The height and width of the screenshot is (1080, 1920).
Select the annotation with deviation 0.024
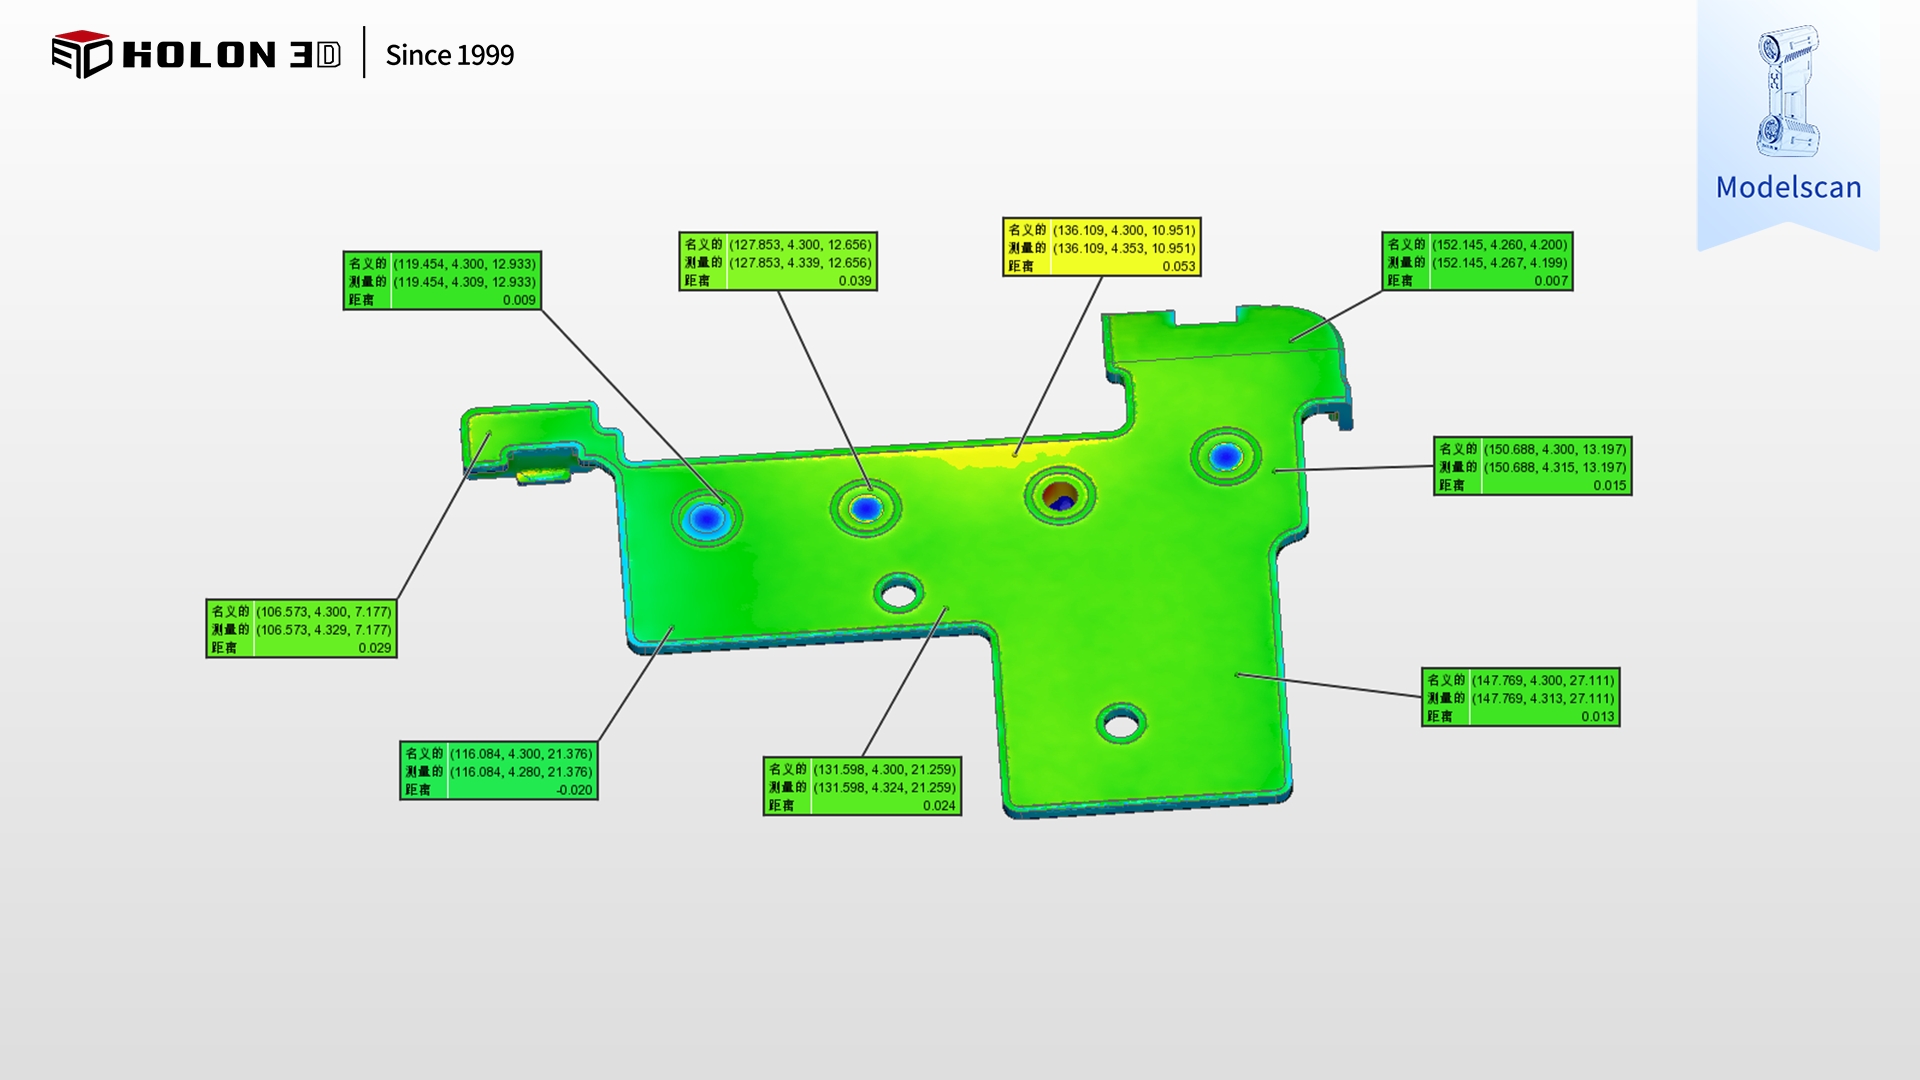coord(862,786)
